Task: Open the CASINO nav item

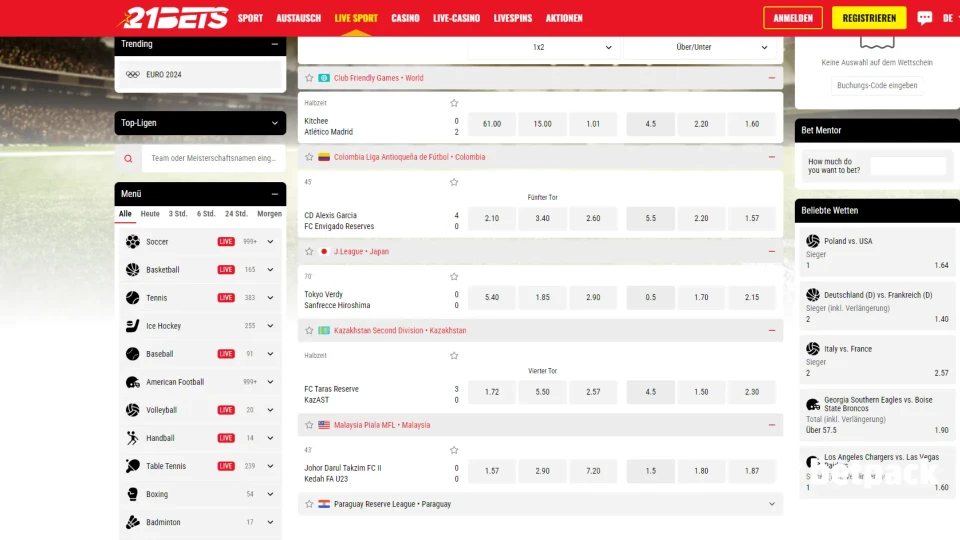Action: (x=405, y=18)
